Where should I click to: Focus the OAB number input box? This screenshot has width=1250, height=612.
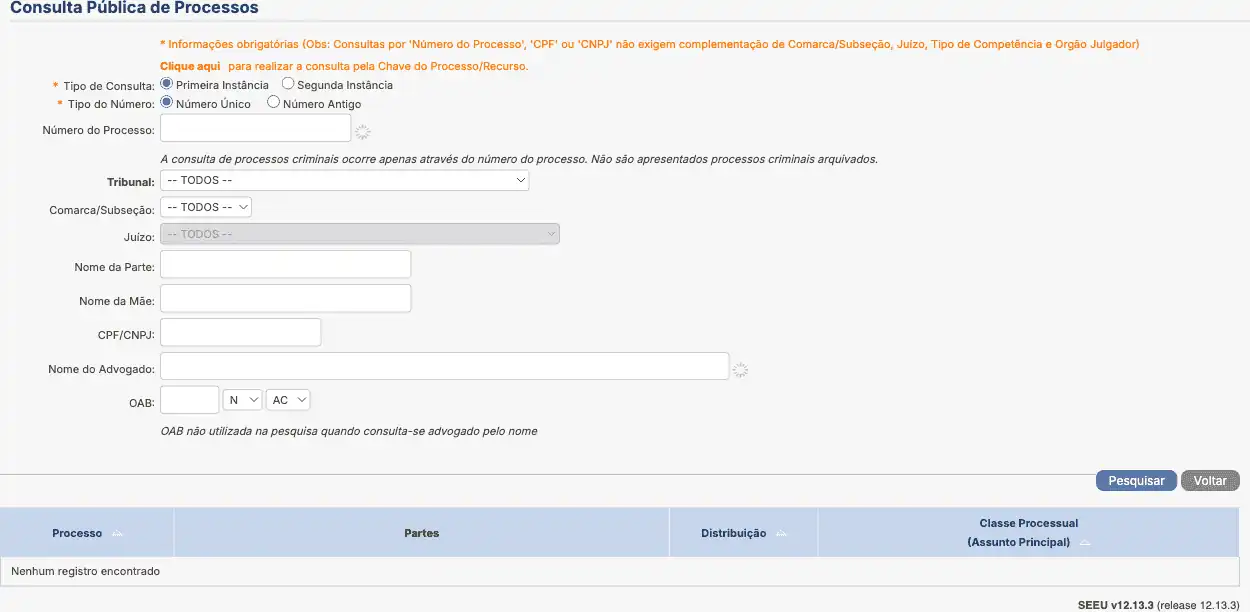click(189, 400)
